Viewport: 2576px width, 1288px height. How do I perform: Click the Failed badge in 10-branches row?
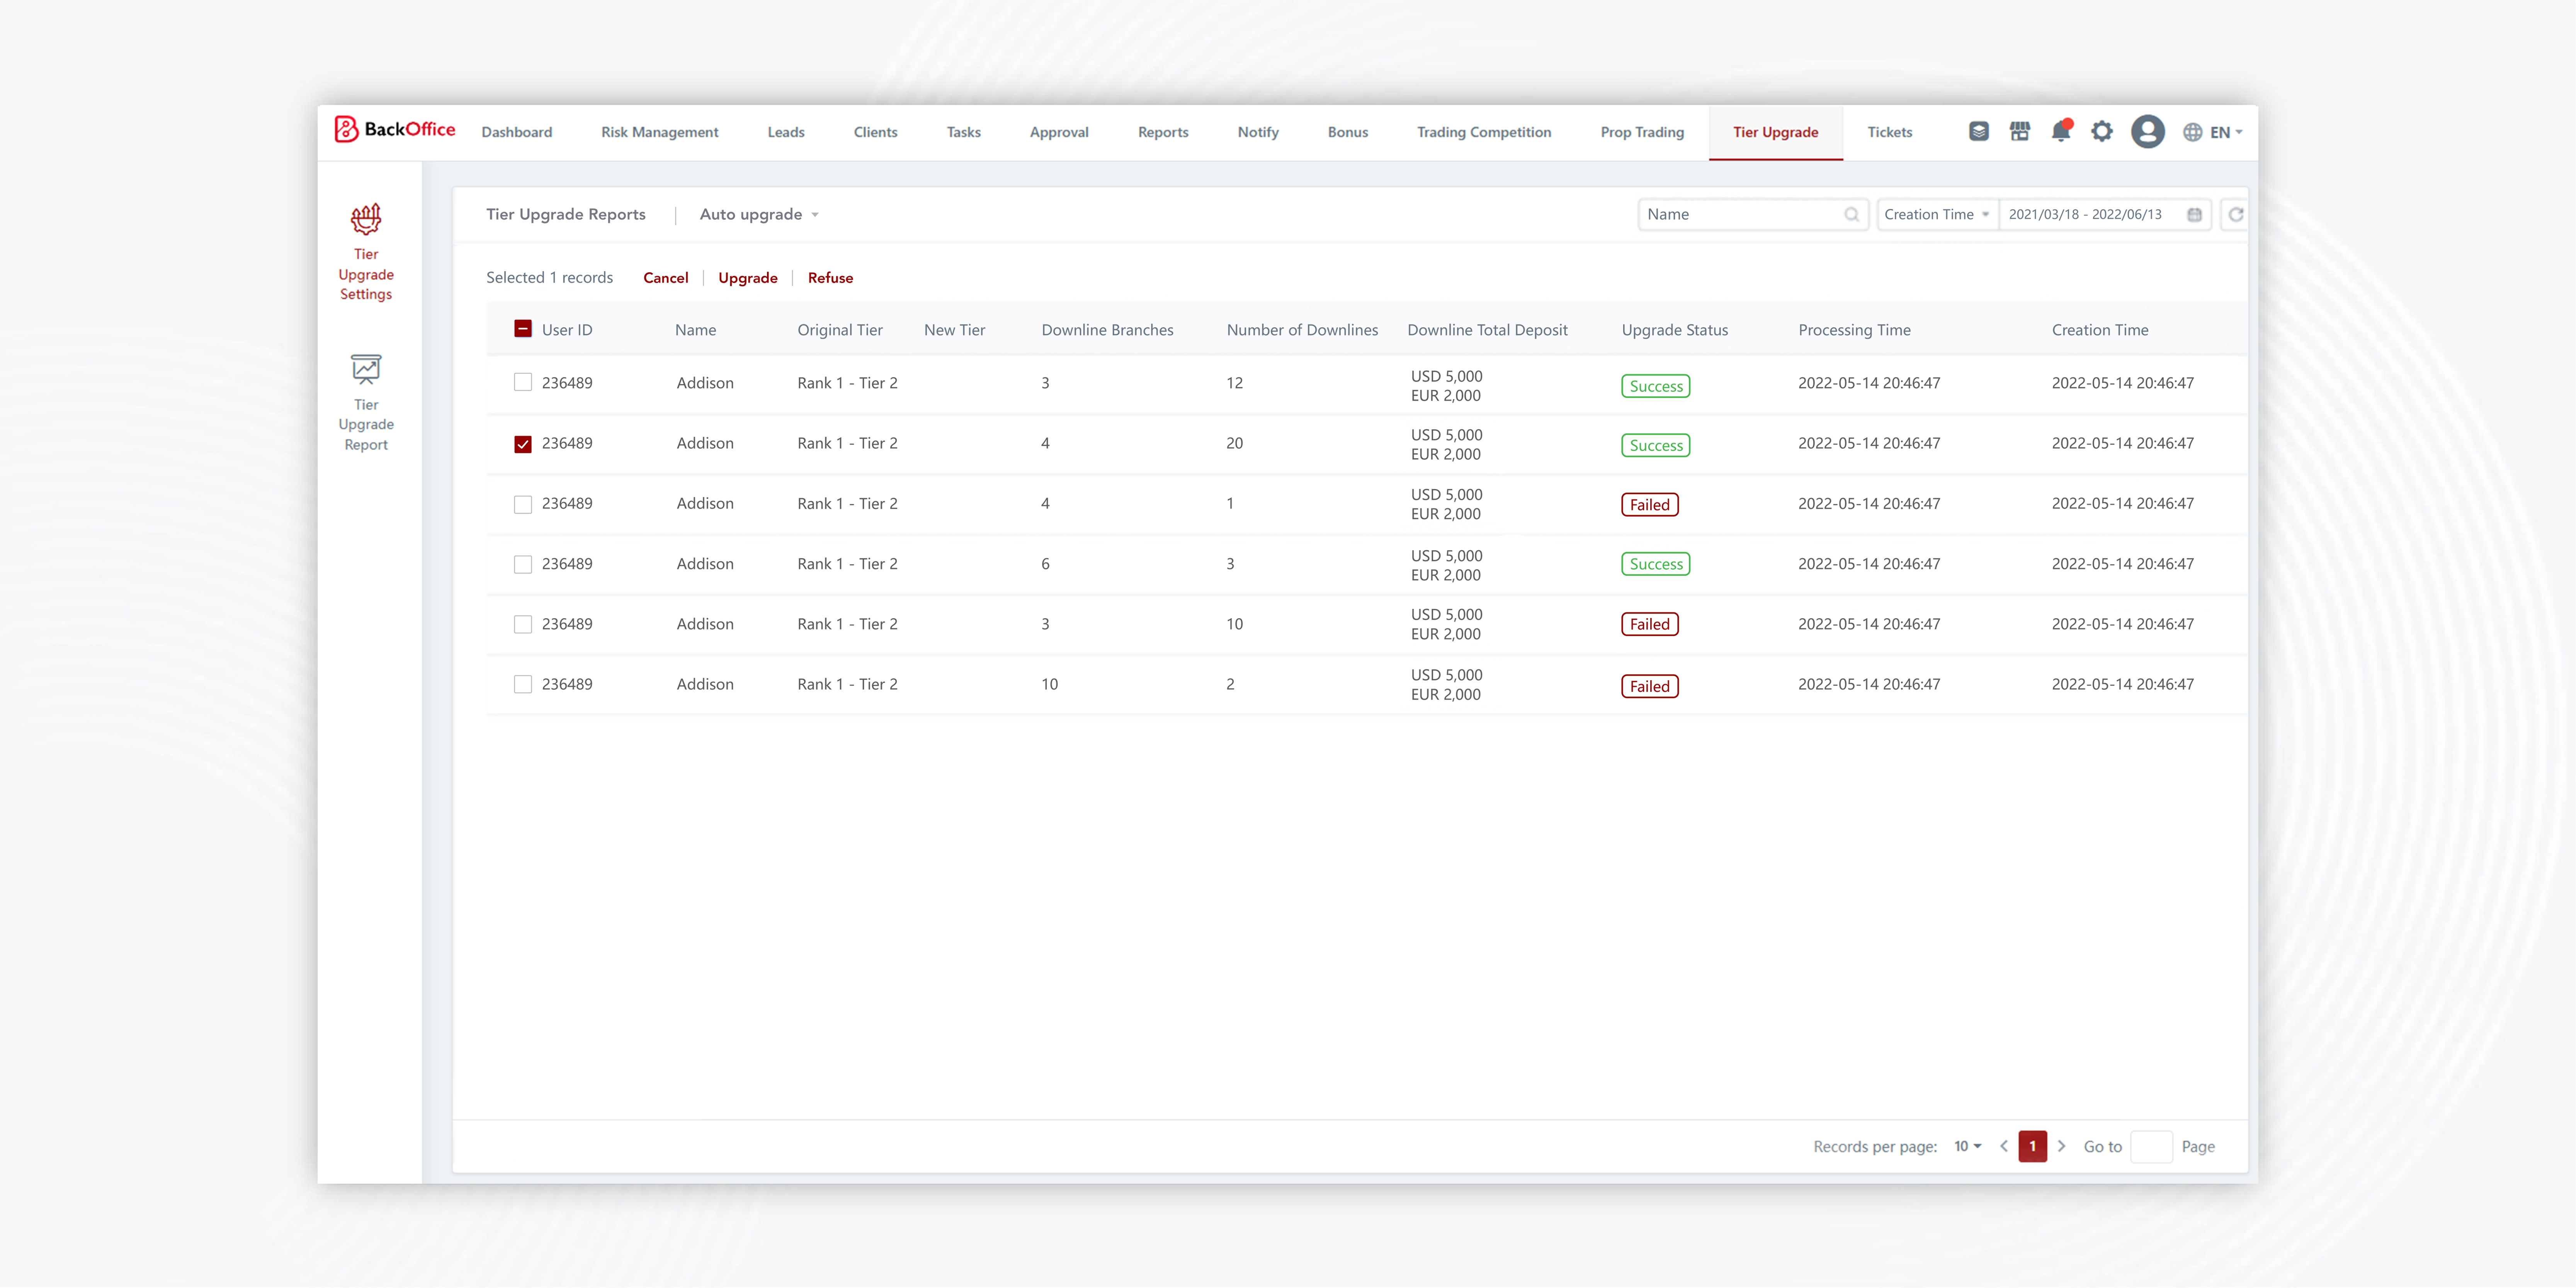click(1649, 686)
